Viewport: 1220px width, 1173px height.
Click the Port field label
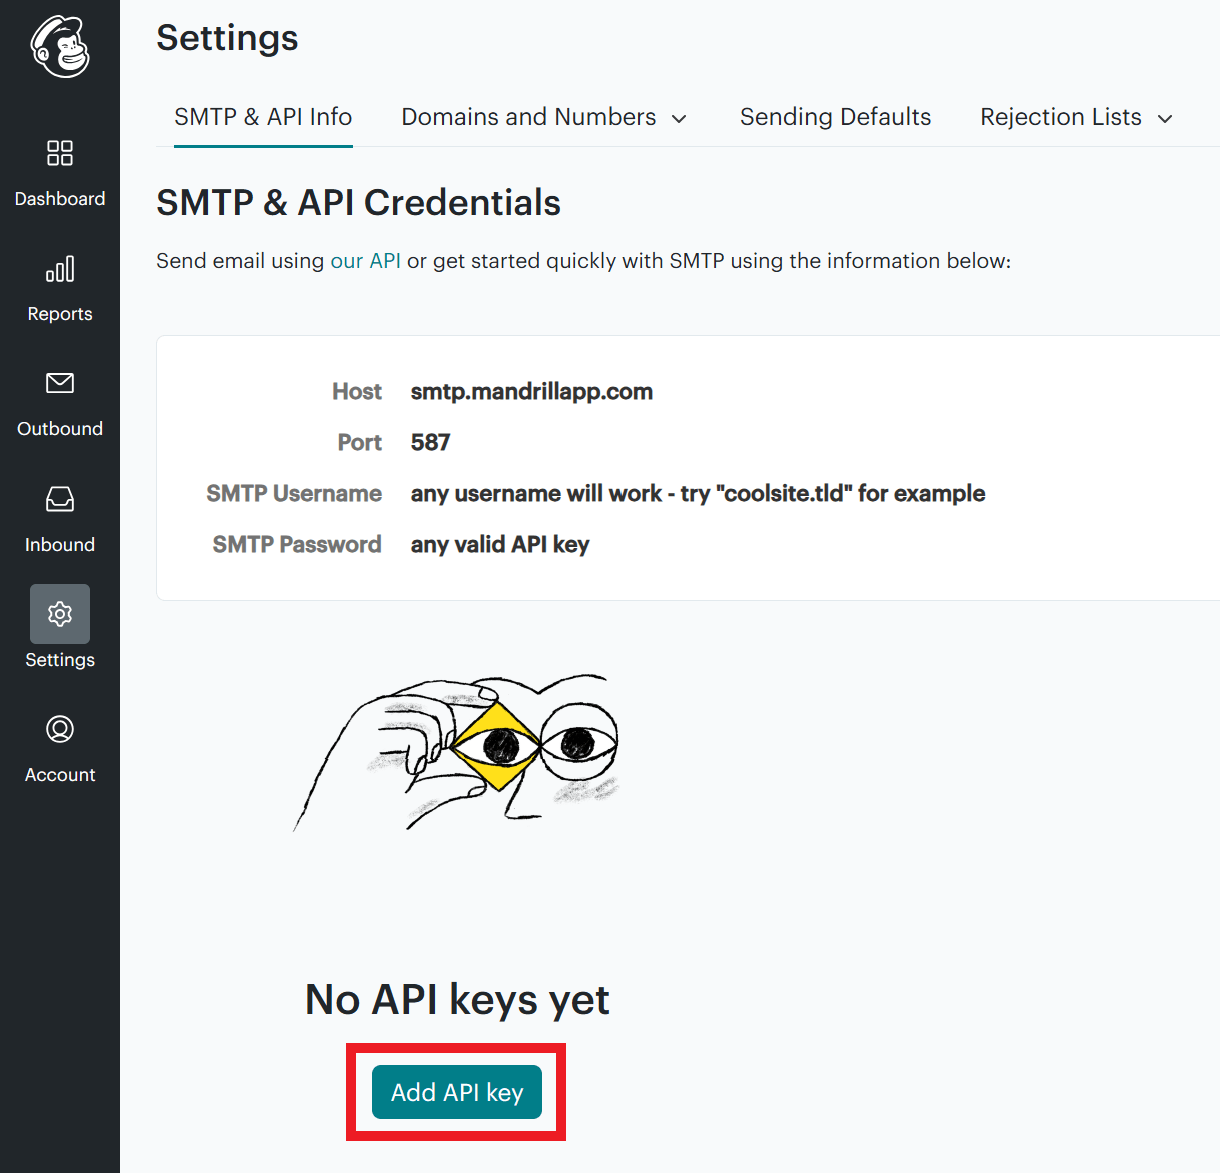pos(360,442)
